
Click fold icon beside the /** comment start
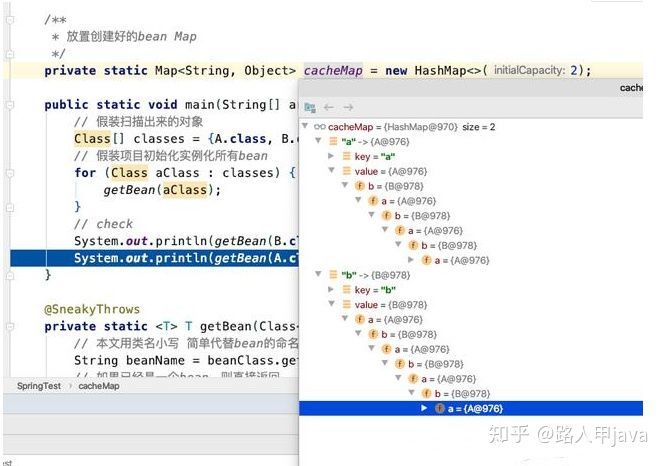pyautogui.click(x=9, y=20)
